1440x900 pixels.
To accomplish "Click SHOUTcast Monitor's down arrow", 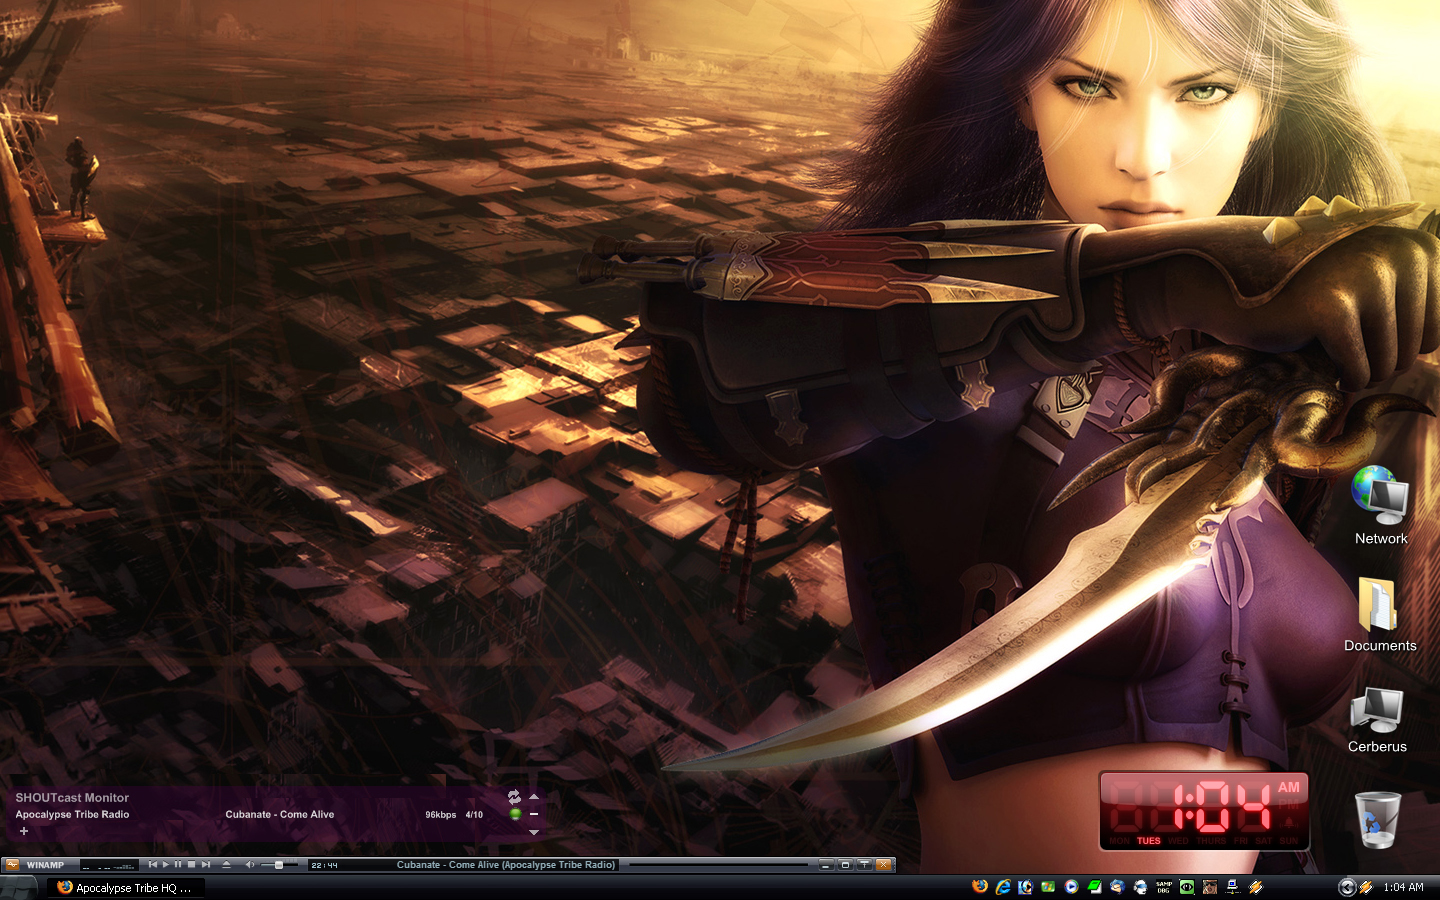I will 534,832.
